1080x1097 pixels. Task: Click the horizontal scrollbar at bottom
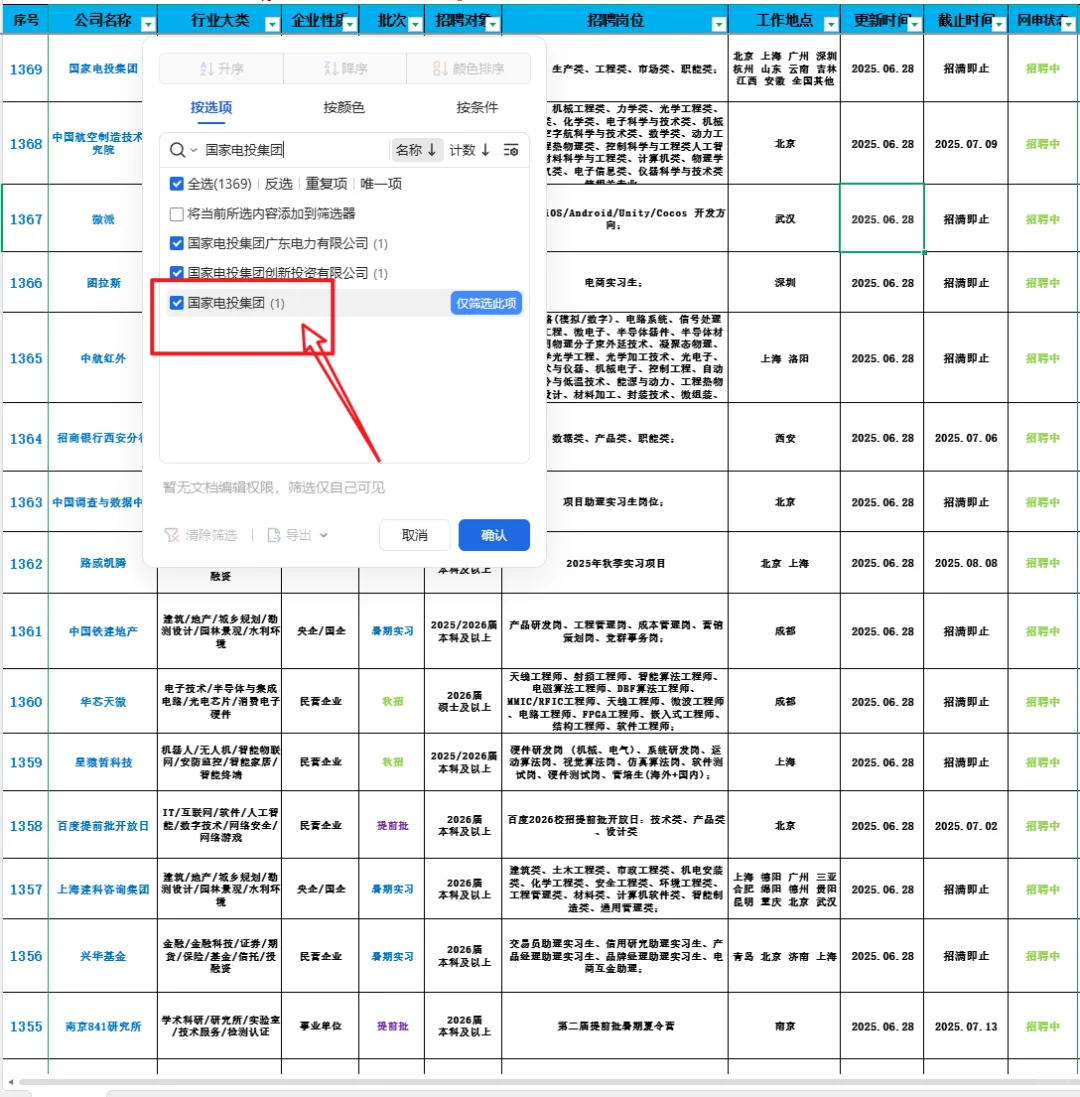point(549,1082)
